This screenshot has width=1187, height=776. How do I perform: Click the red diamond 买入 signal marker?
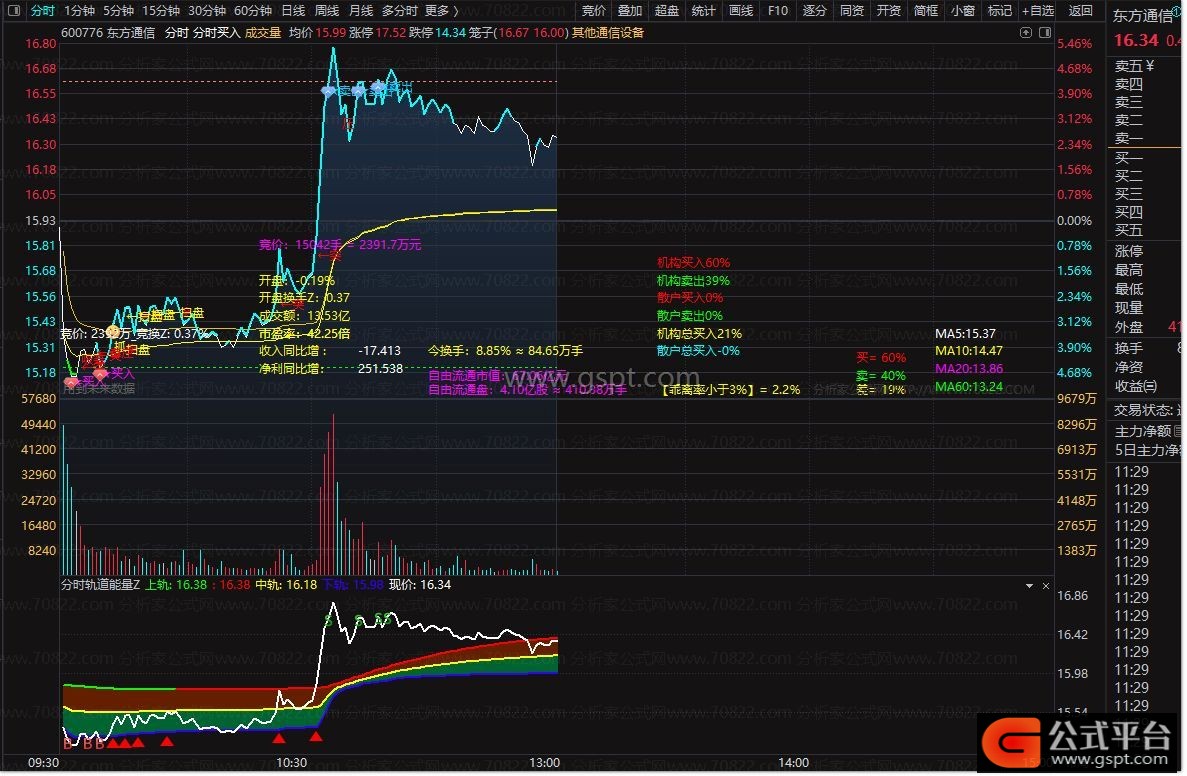[x=100, y=374]
